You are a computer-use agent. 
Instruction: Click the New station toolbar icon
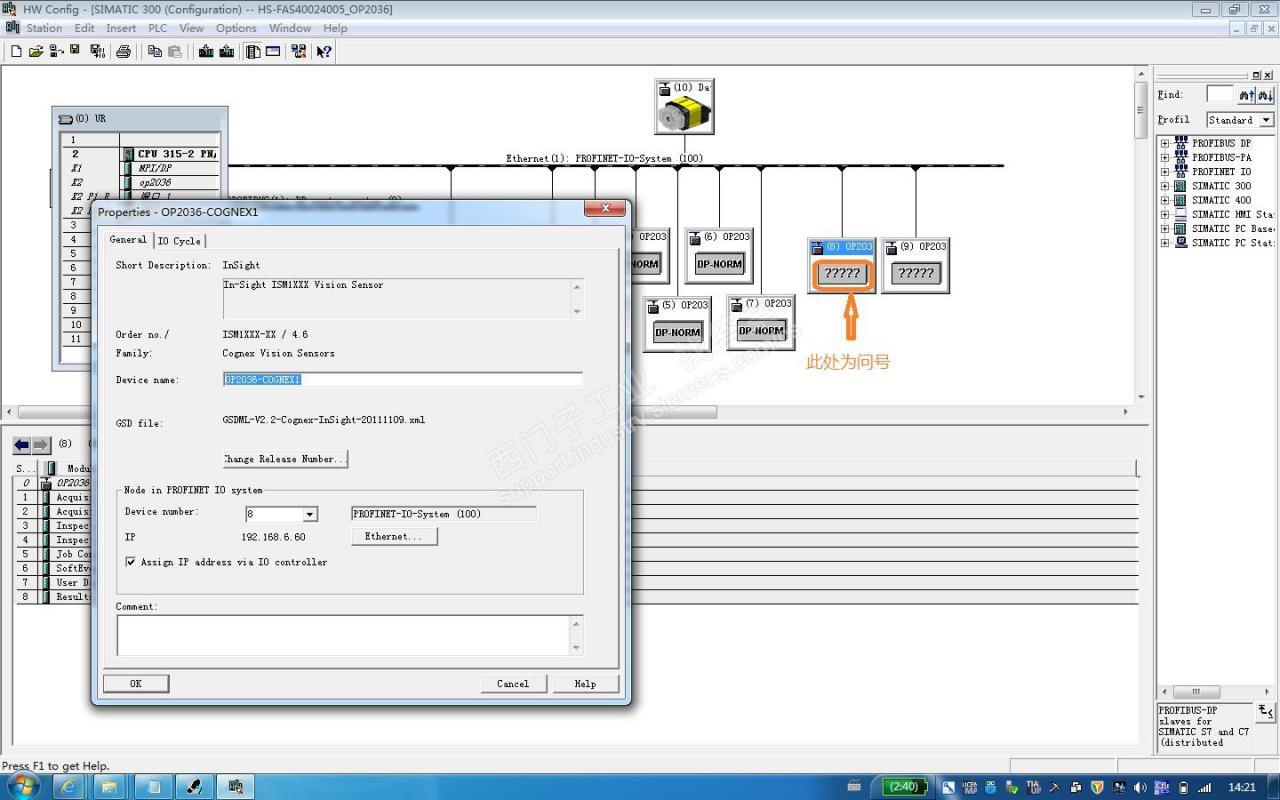(16, 51)
